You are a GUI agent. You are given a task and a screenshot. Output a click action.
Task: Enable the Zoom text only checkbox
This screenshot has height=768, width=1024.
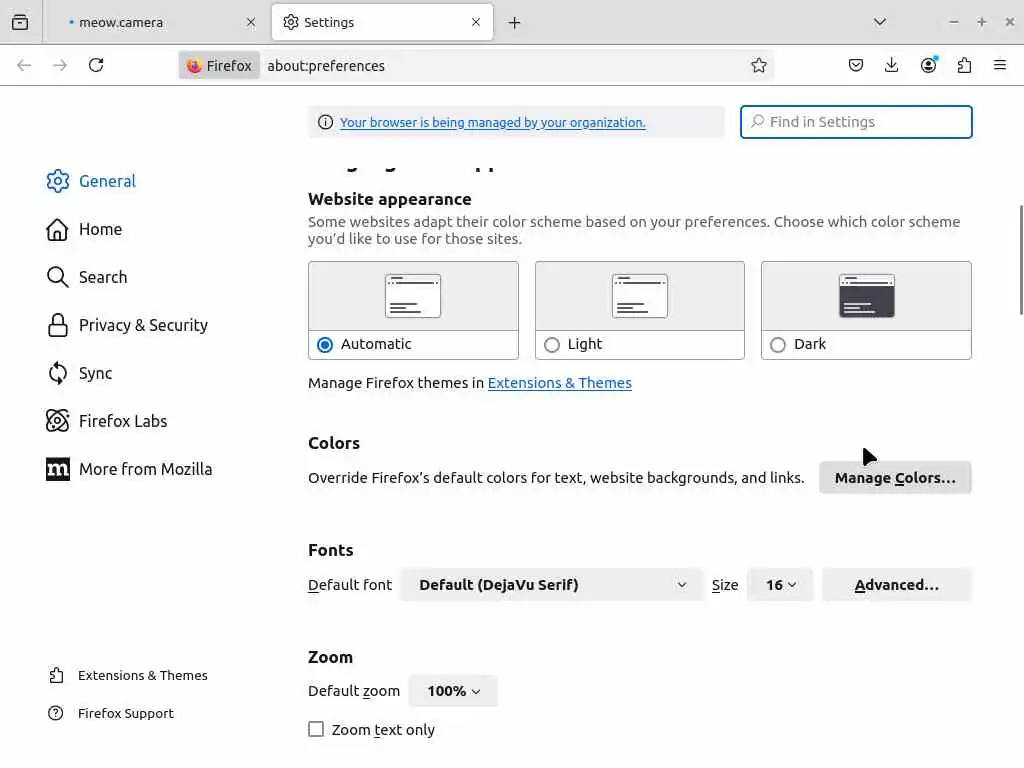(316, 729)
